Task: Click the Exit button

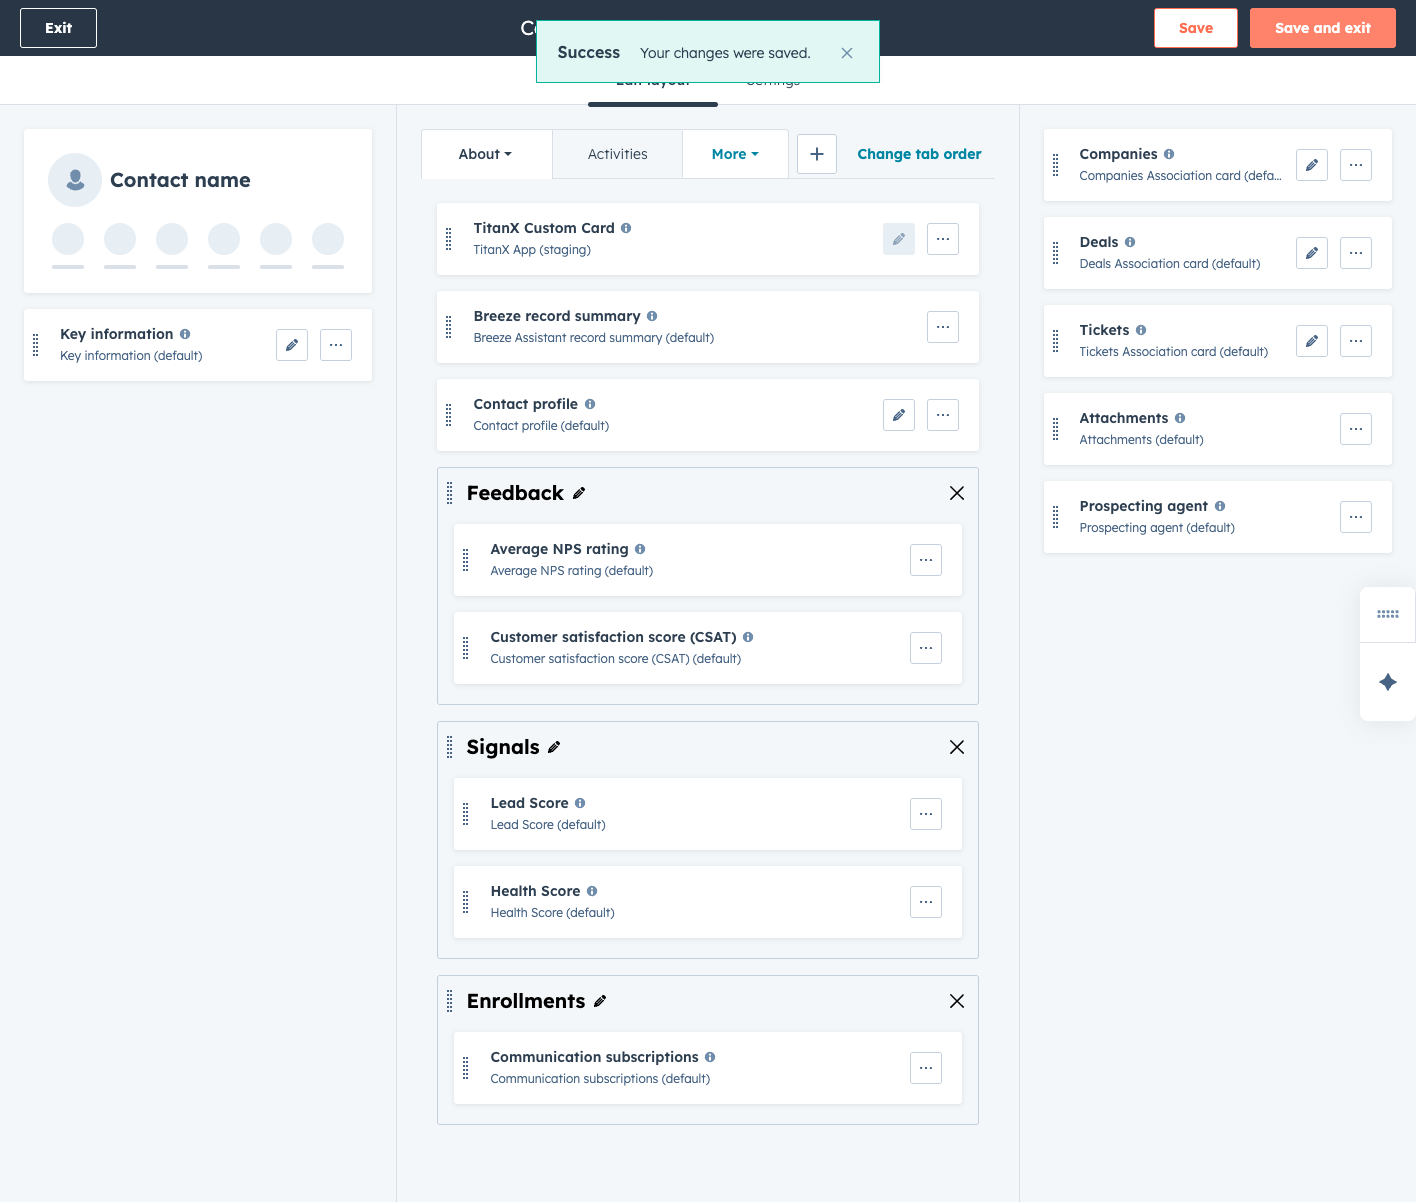Action: pyautogui.click(x=58, y=28)
